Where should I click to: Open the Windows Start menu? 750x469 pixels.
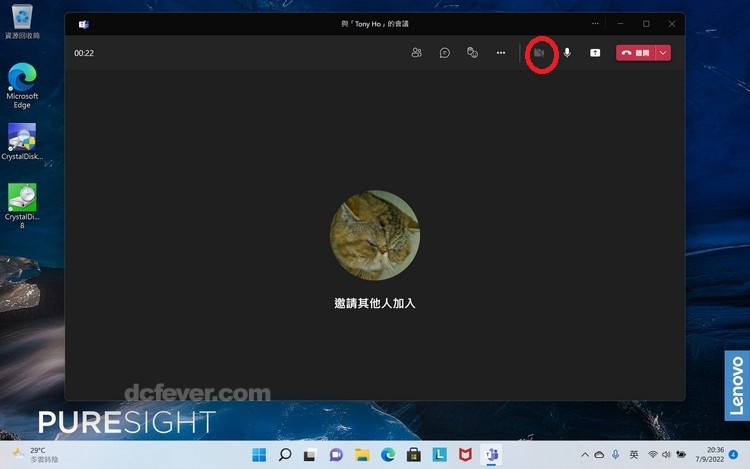259,455
